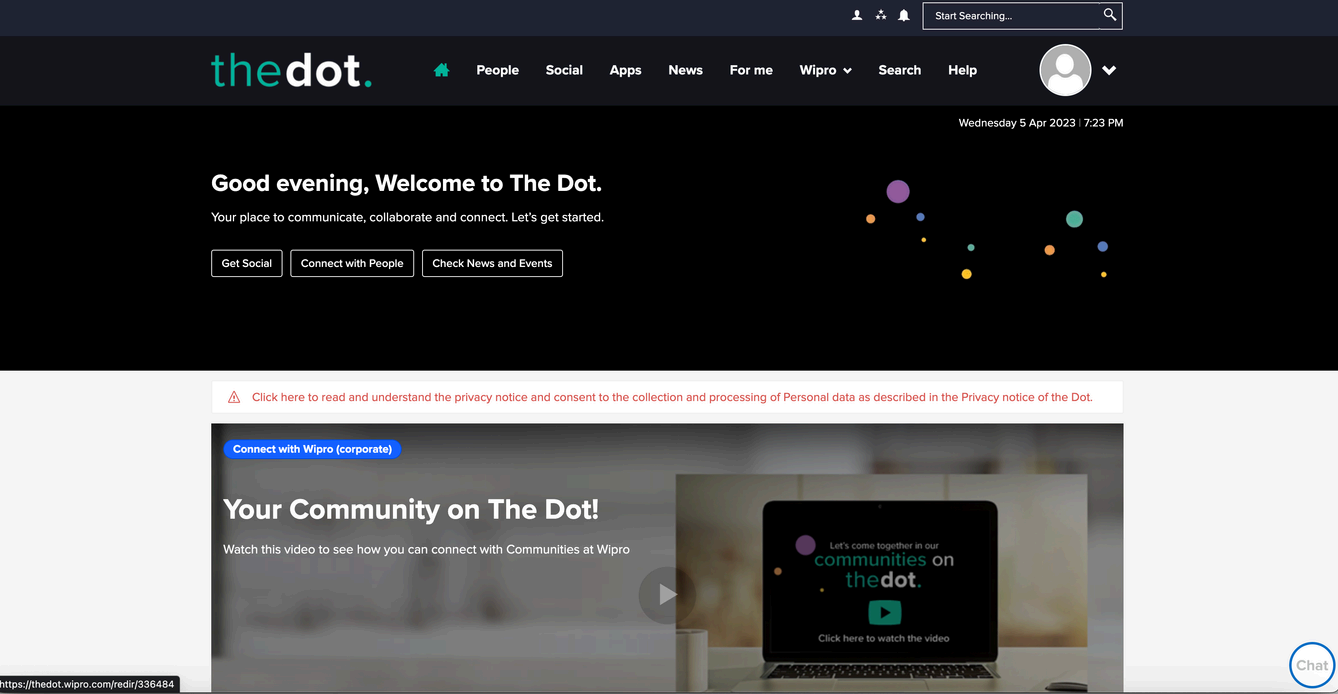Open the org chart icon in top bar

point(881,16)
